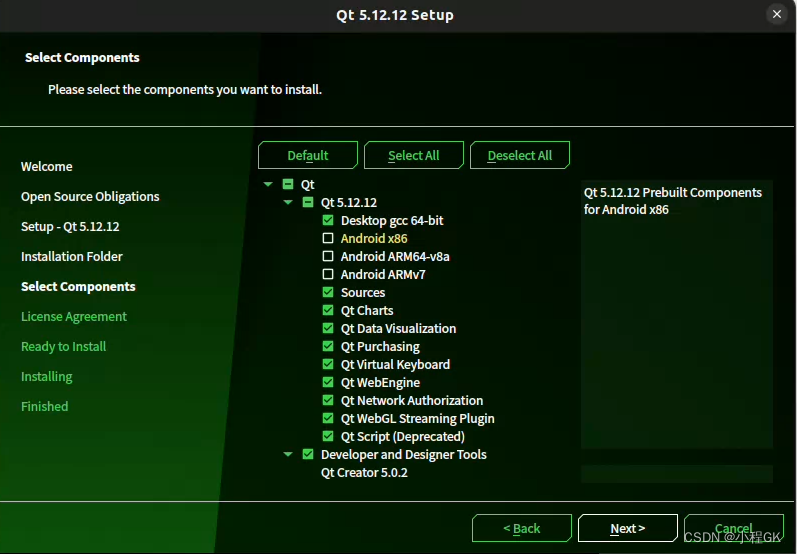
Task: Click Open Source Obligations step
Action: (90, 197)
